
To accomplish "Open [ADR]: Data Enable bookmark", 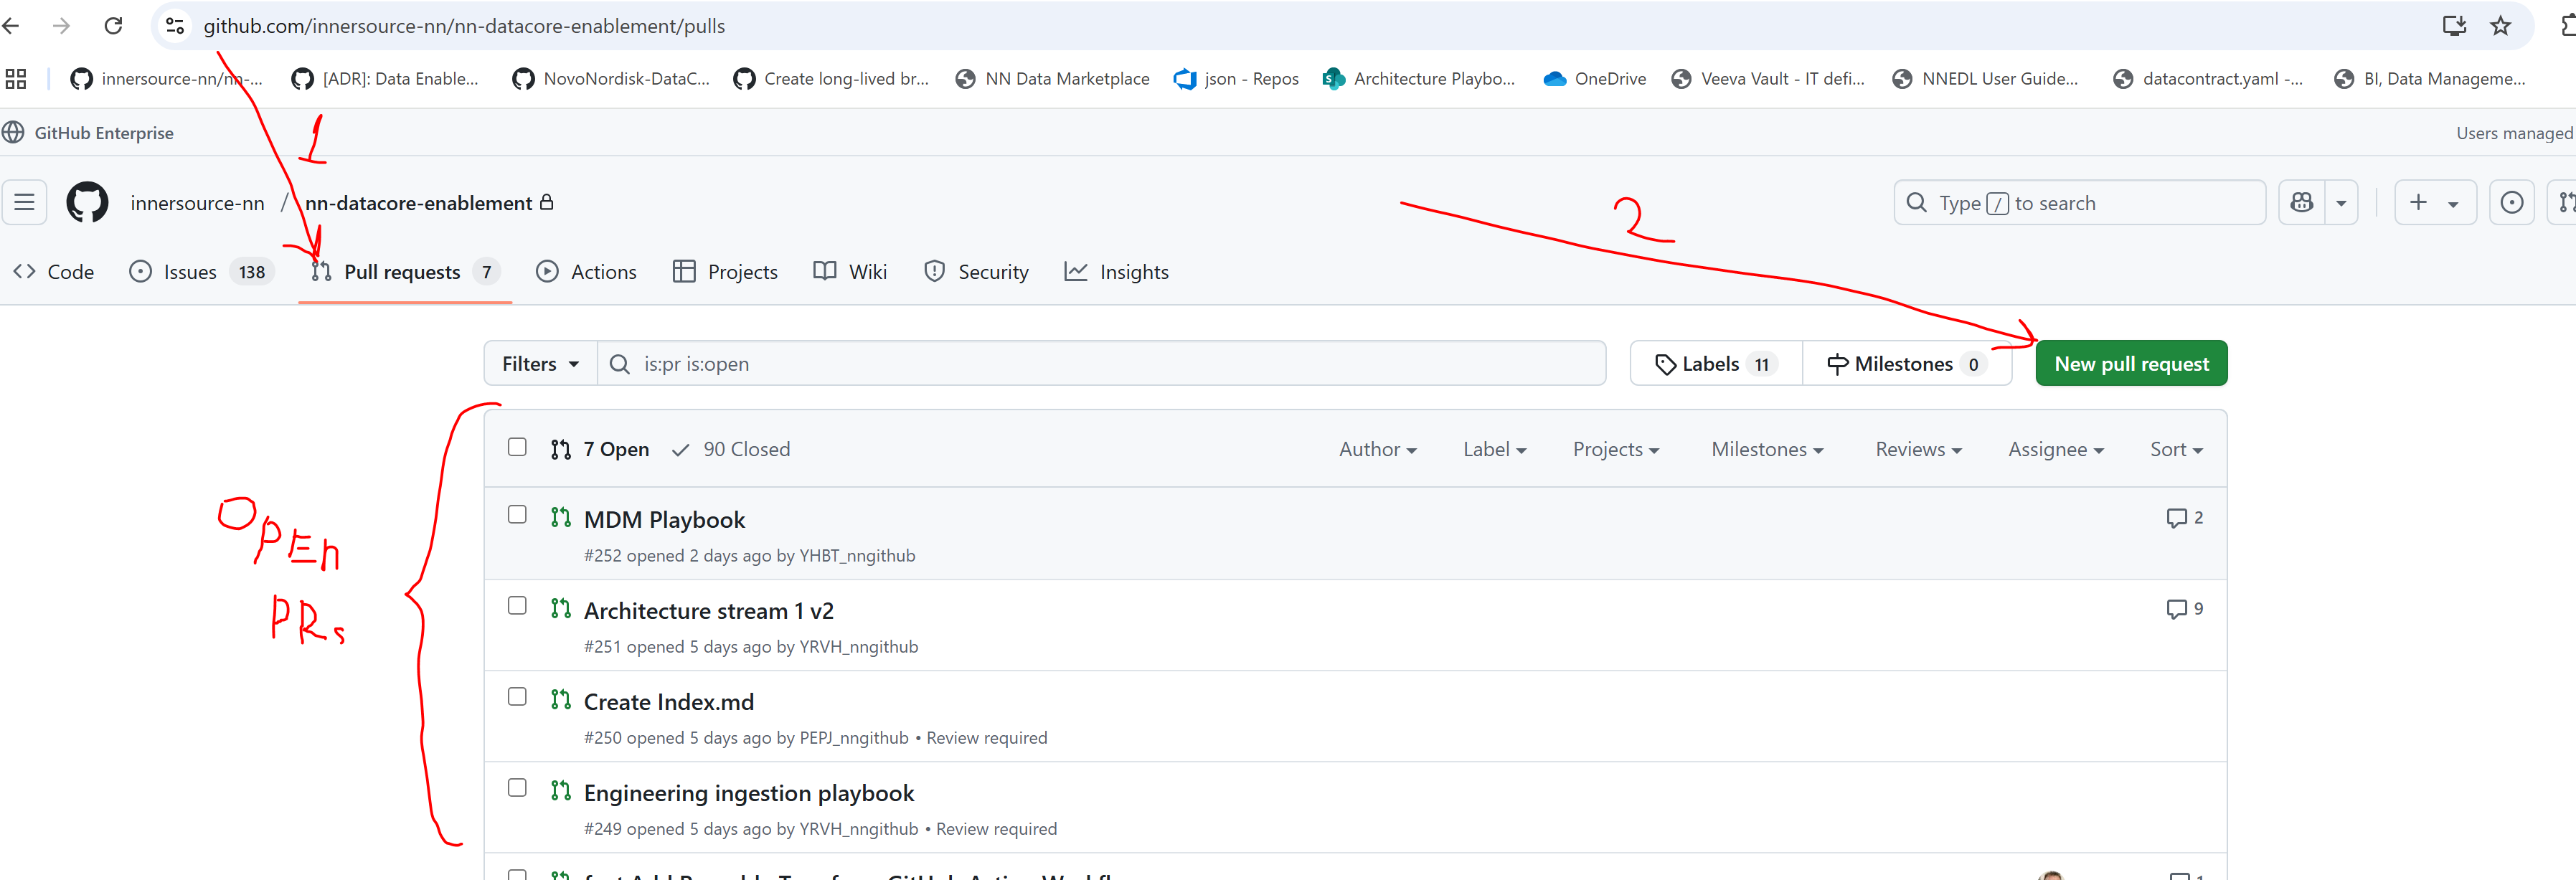I will pyautogui.click(x=385, y=79).
